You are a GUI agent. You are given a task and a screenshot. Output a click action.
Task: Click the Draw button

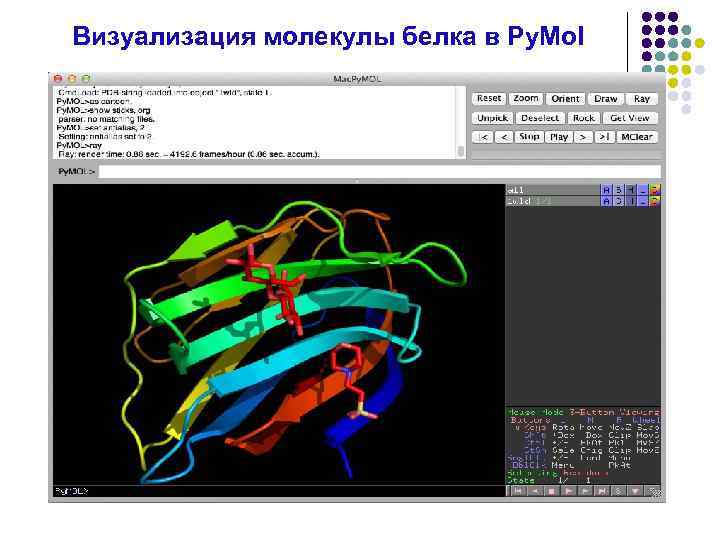click(x=606, y=99)
